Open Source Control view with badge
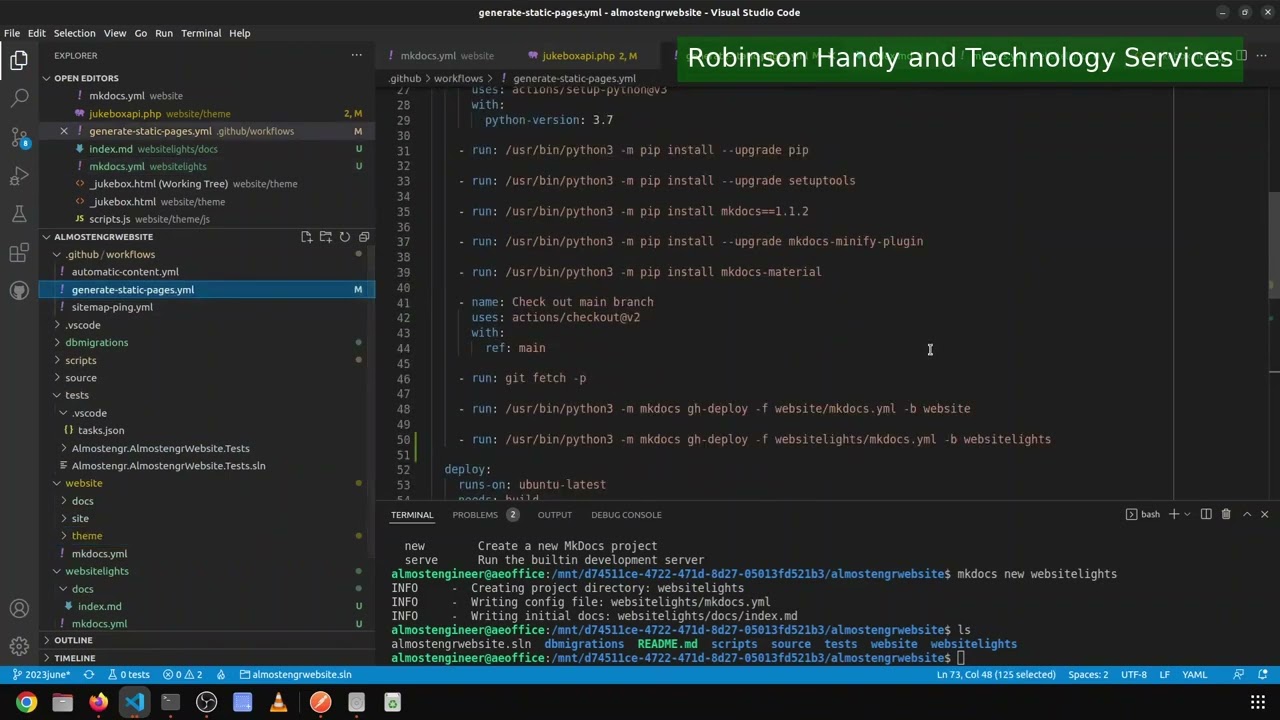1280x720 pixels. (19, 137)
